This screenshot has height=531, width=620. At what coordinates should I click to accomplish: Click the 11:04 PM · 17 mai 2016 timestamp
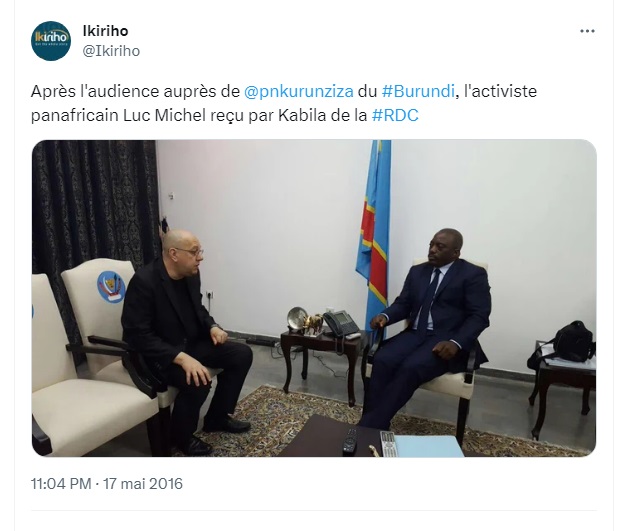(107, 484)
